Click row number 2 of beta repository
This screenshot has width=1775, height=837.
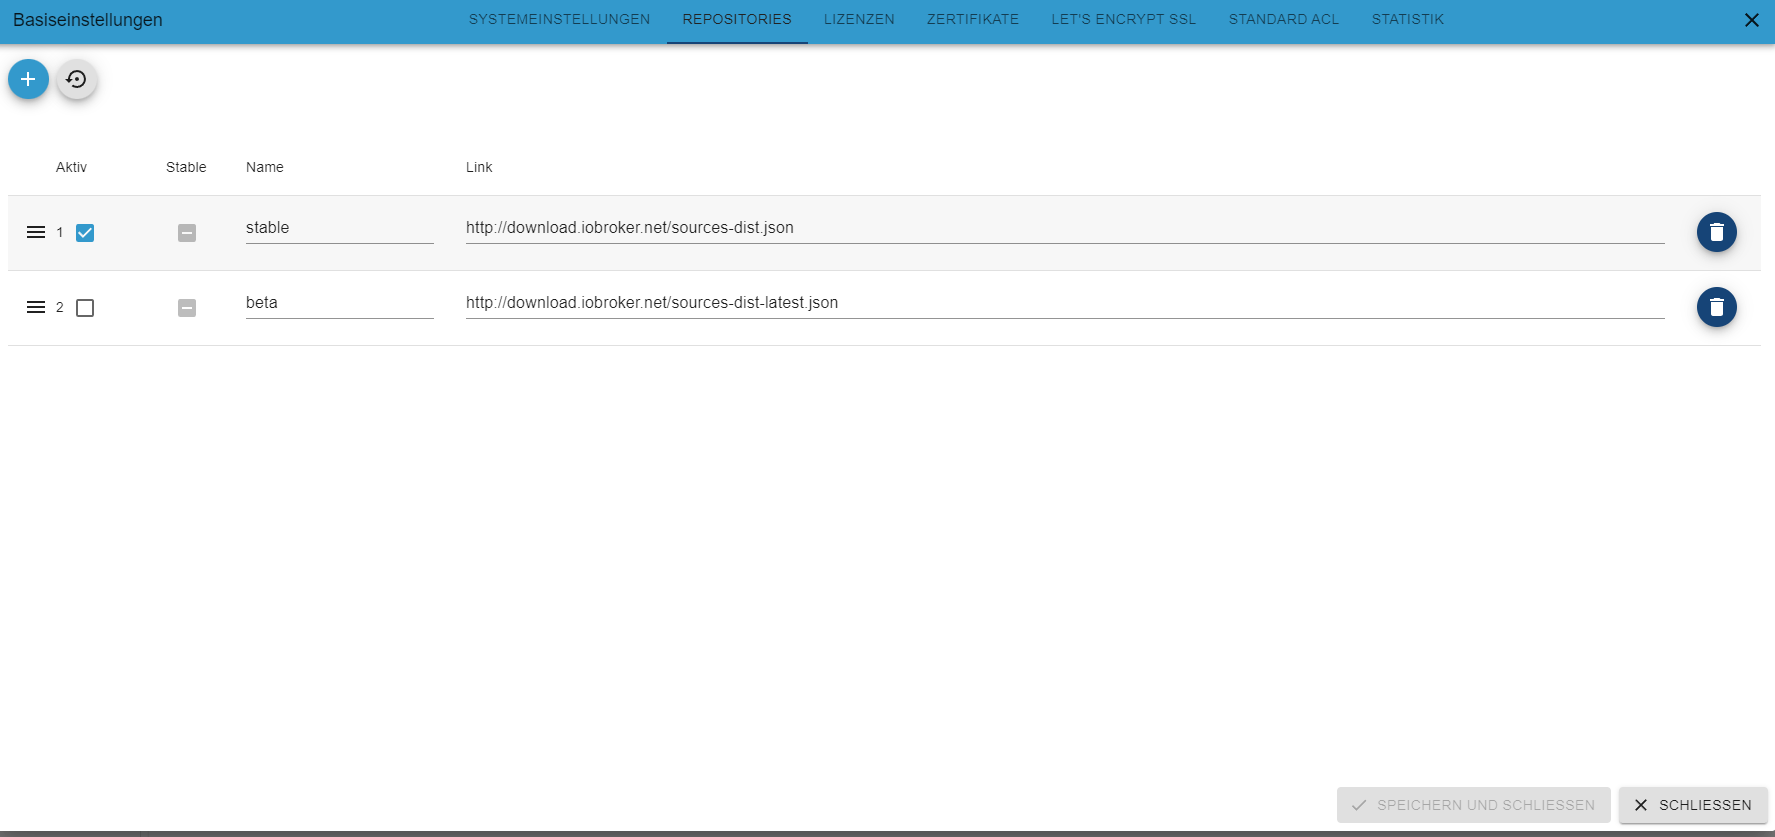tap(60, 308)
